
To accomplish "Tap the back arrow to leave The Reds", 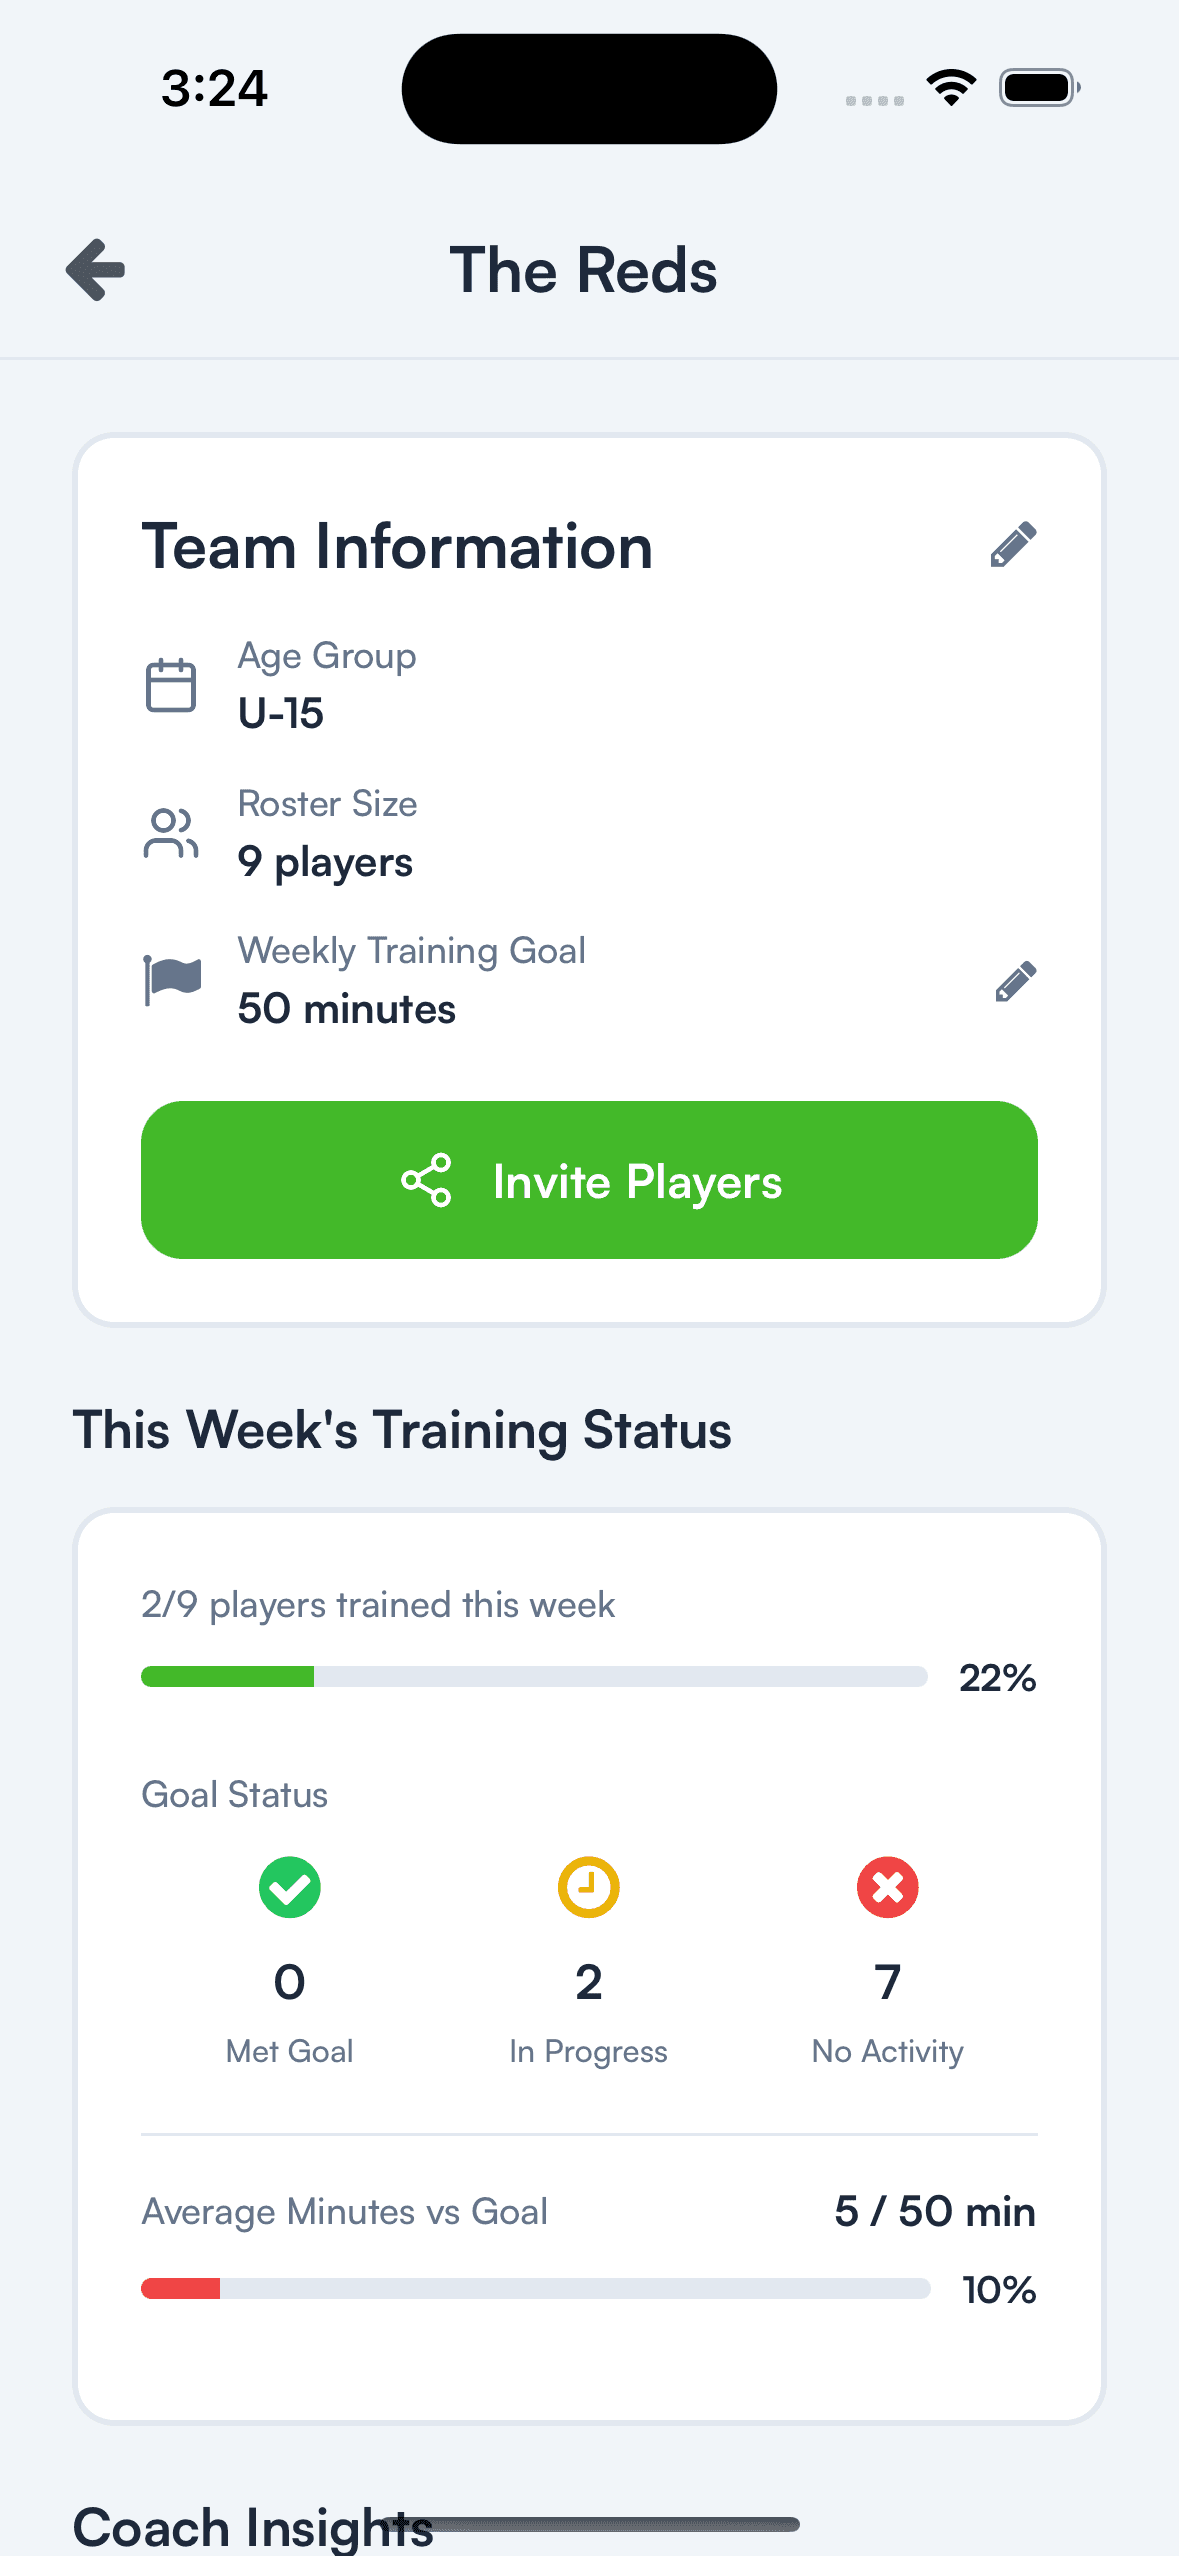I will click(94, 269).
